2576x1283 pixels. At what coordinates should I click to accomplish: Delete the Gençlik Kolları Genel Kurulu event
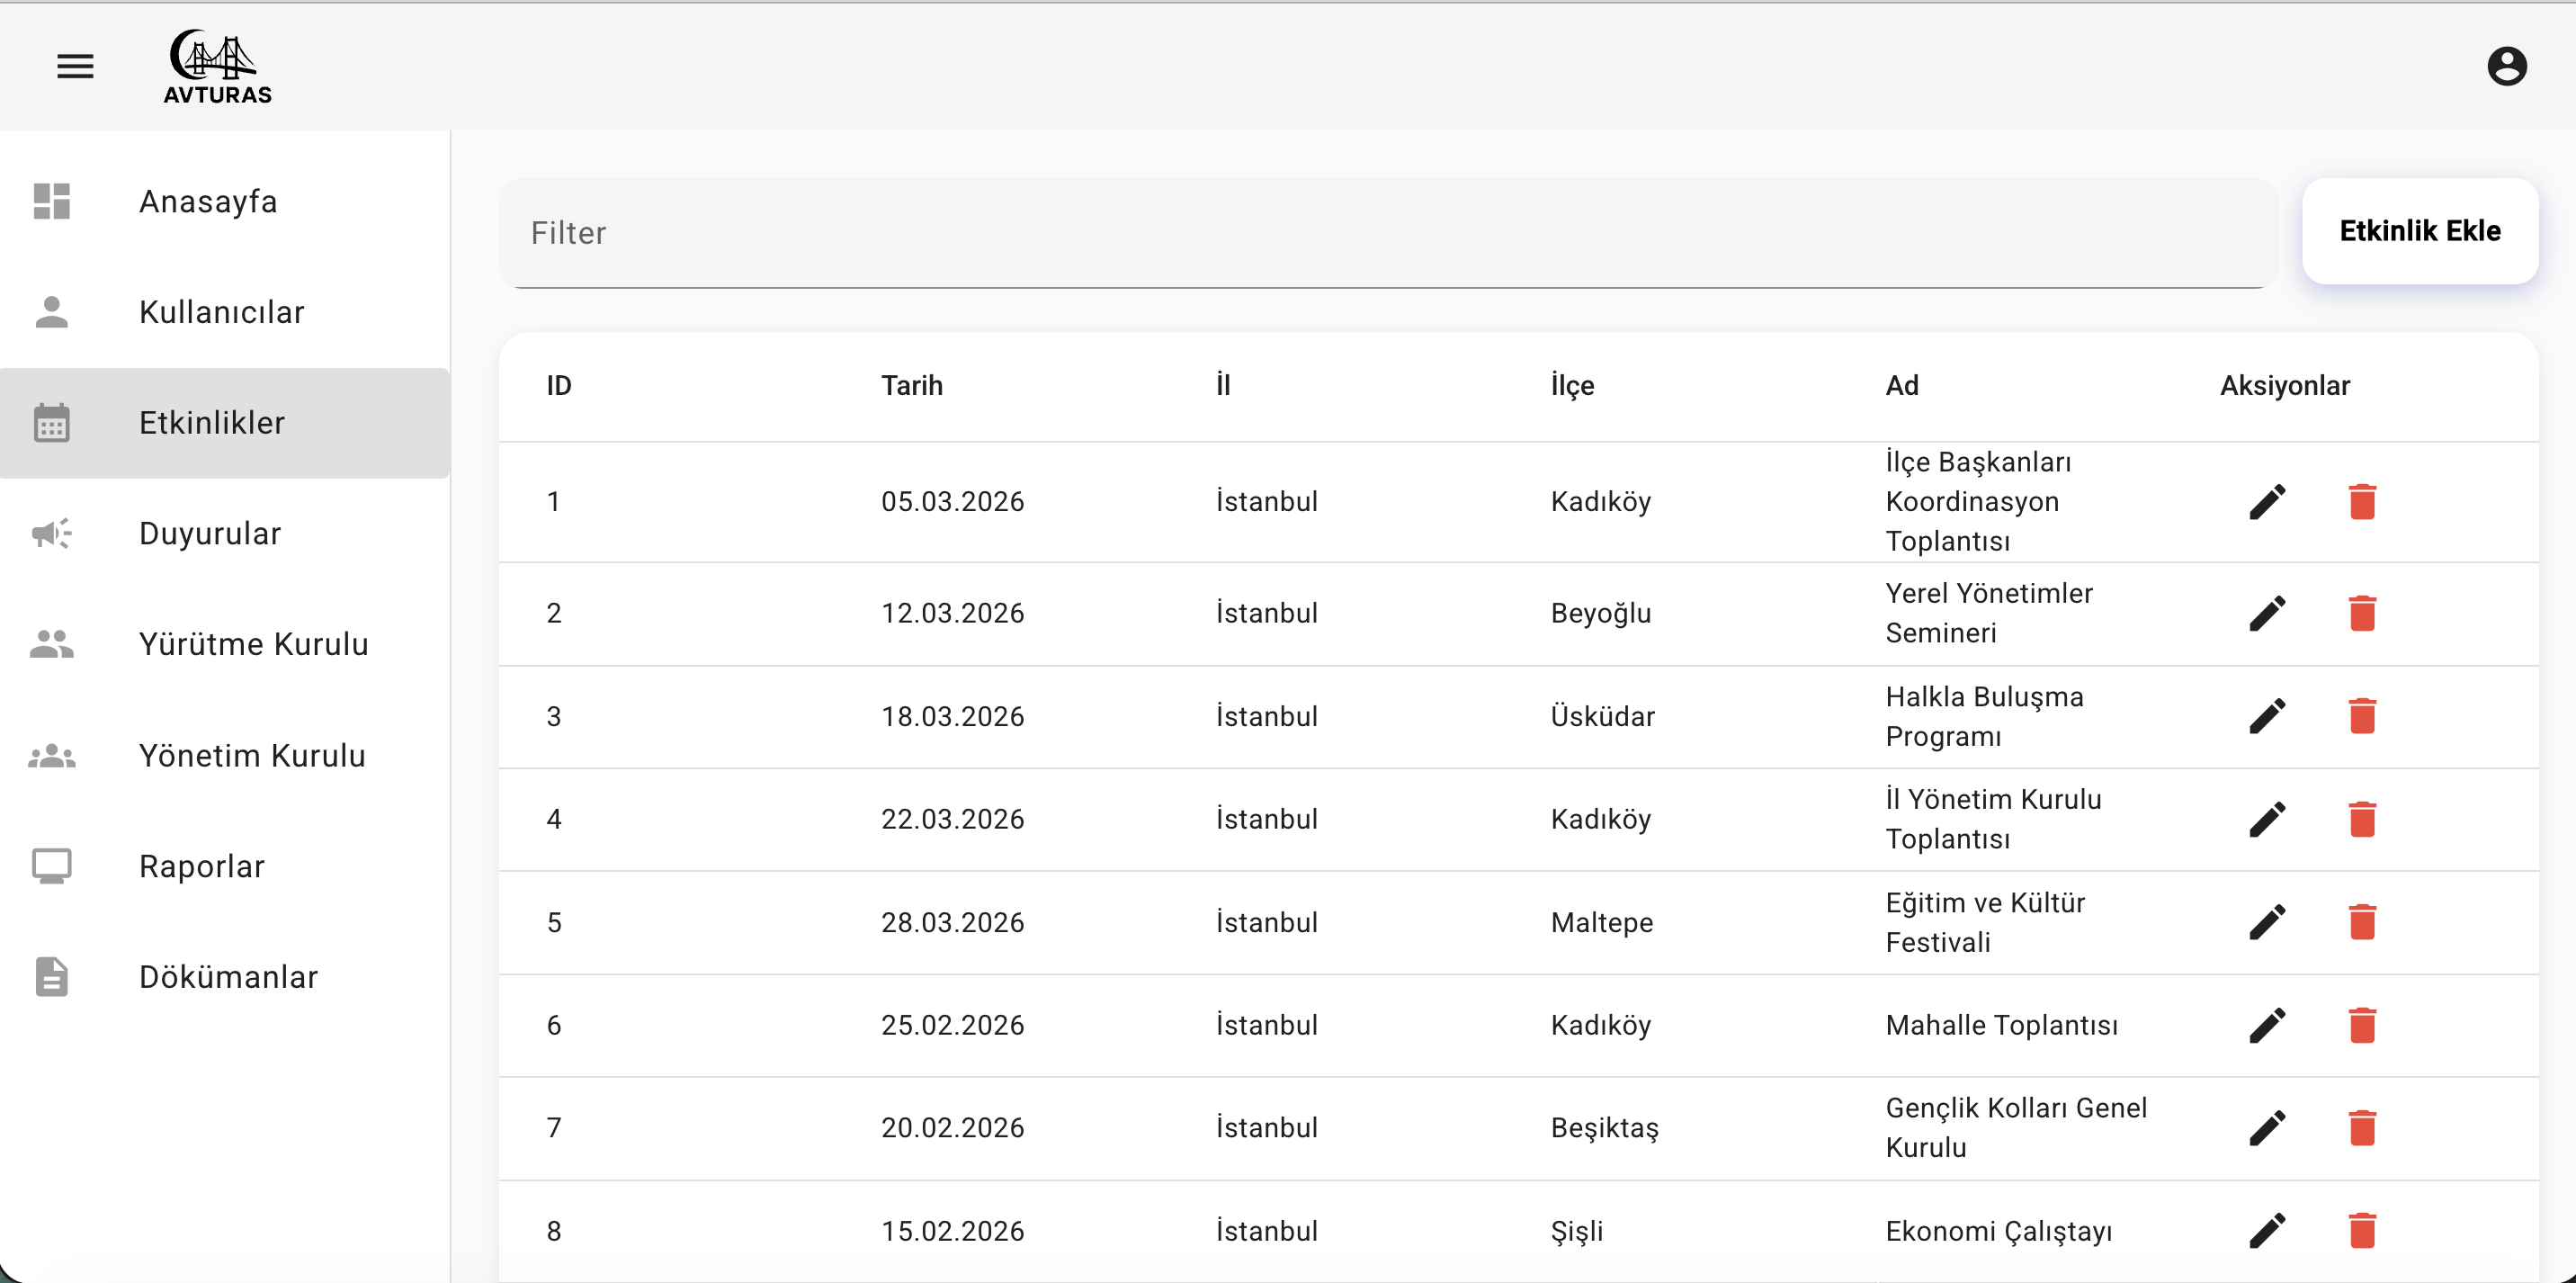click(2362, 1127)
